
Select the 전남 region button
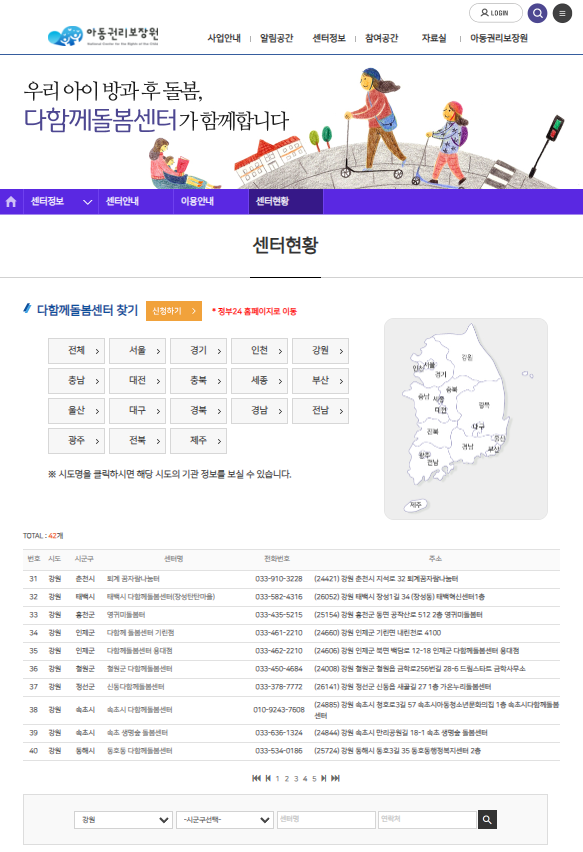[320, 411]
